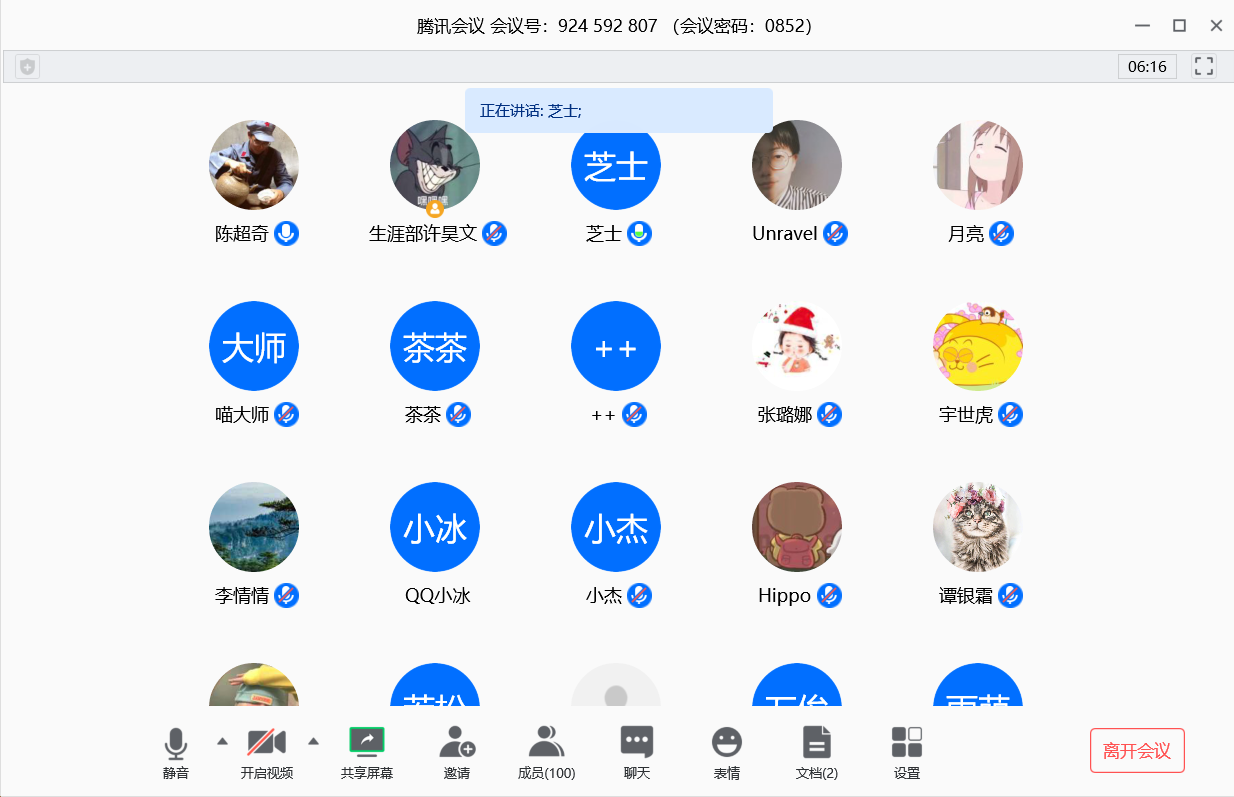Expand audio options arrow beside mute
This screenshot has width=1234, height=797.
pos(222,741)
